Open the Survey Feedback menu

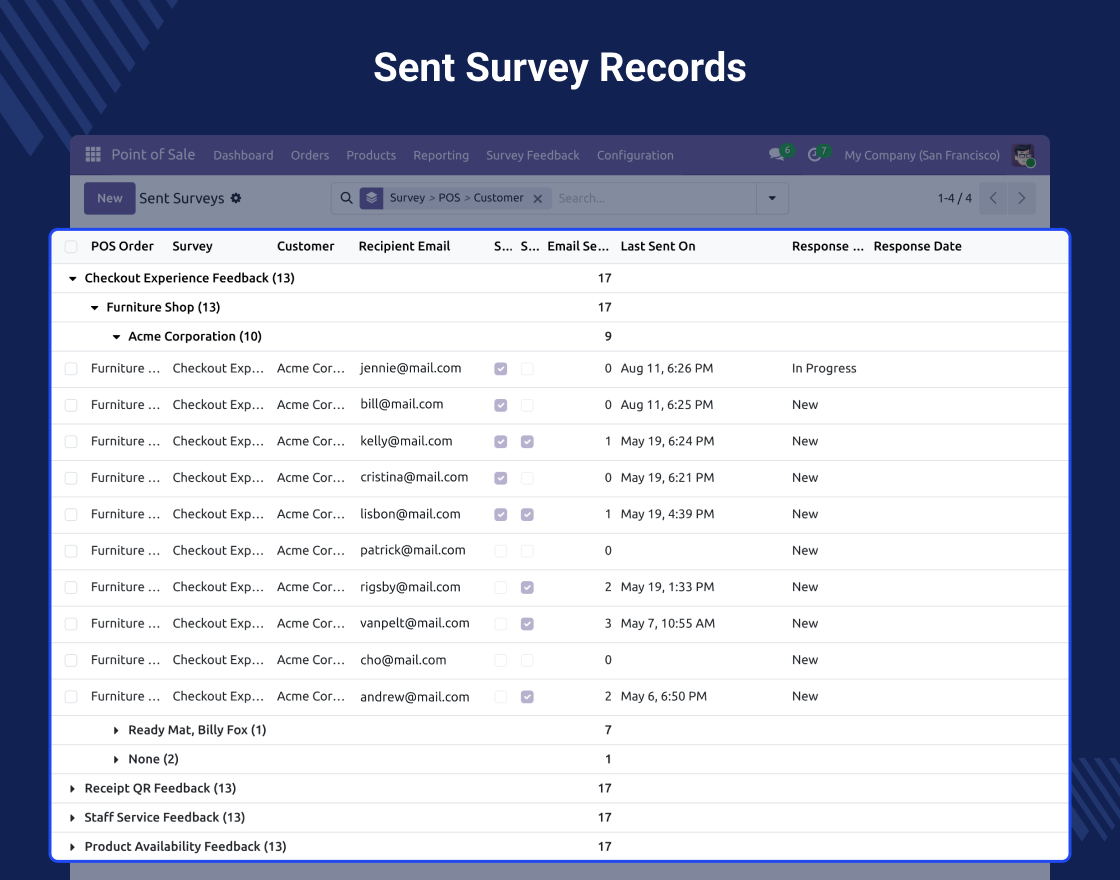coord(533,155)
